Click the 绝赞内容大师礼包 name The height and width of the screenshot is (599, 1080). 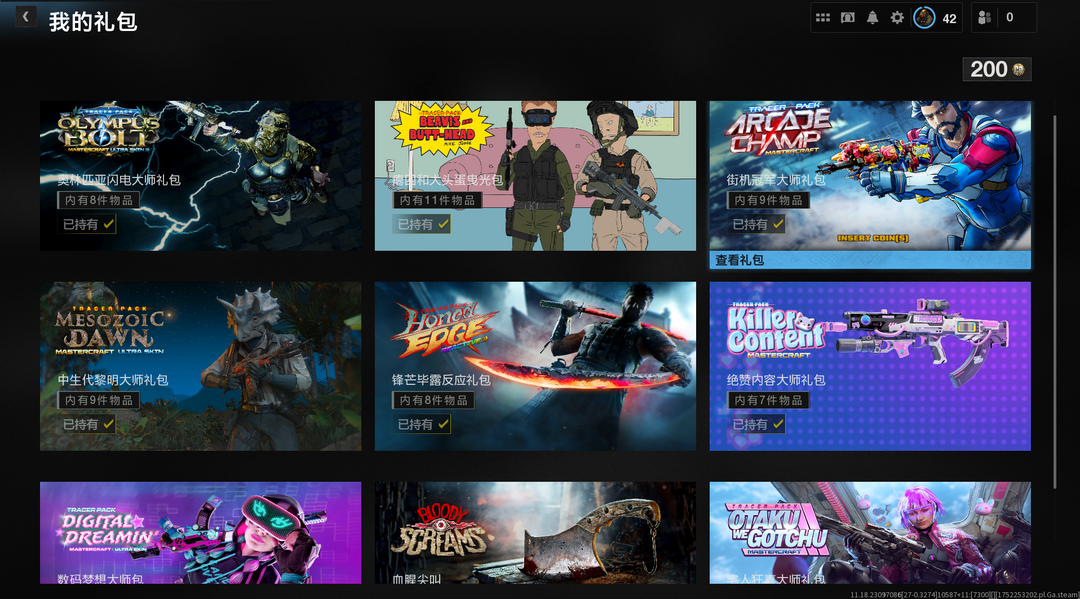coord(776,379)
